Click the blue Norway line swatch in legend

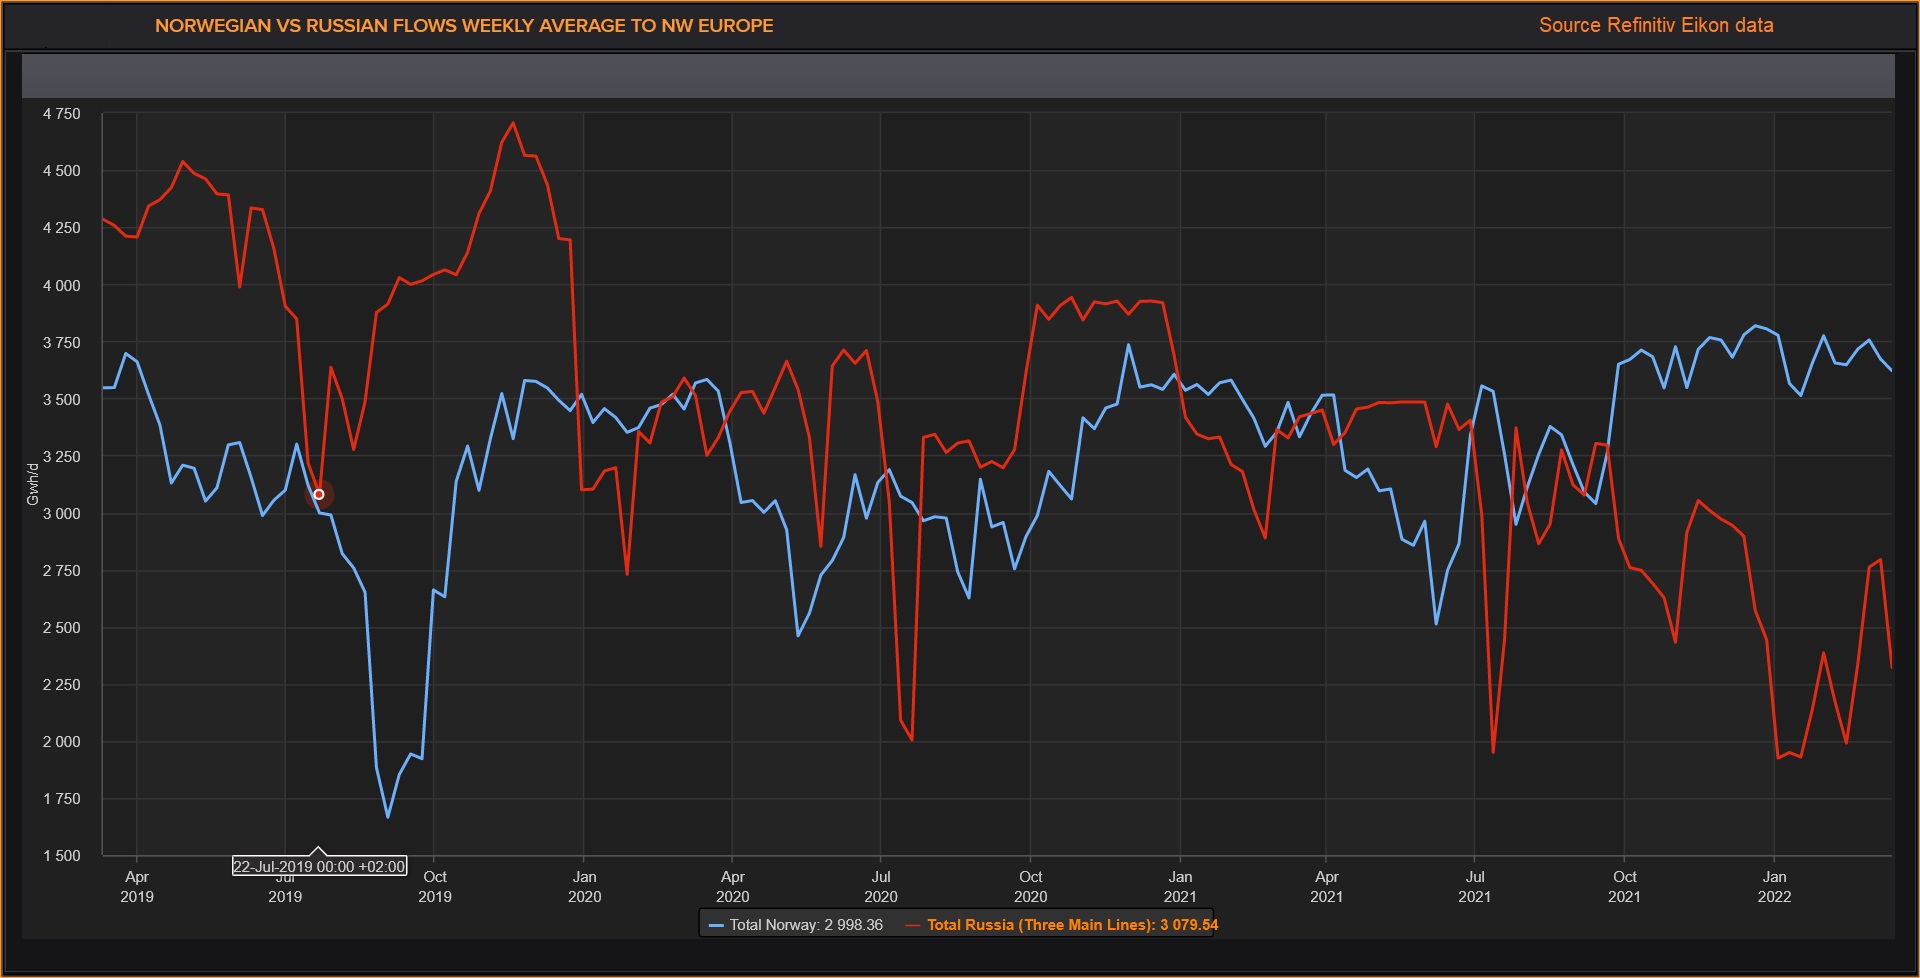click(x=716, y=926)
